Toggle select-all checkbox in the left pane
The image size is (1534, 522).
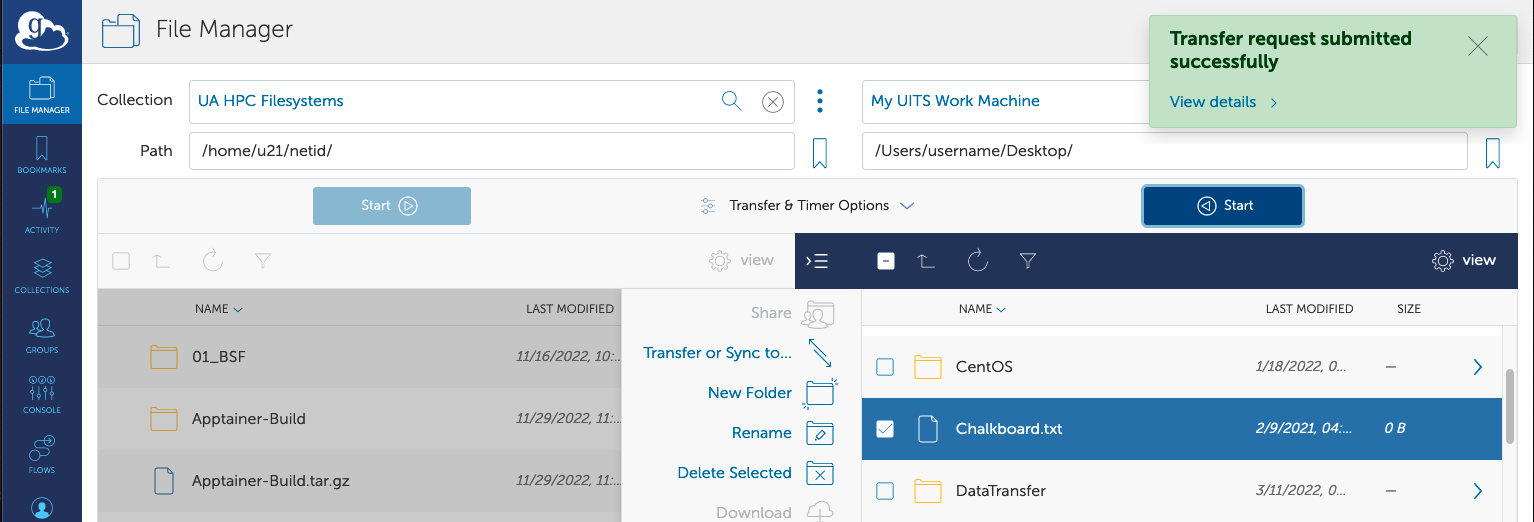(x=121, y=261)
